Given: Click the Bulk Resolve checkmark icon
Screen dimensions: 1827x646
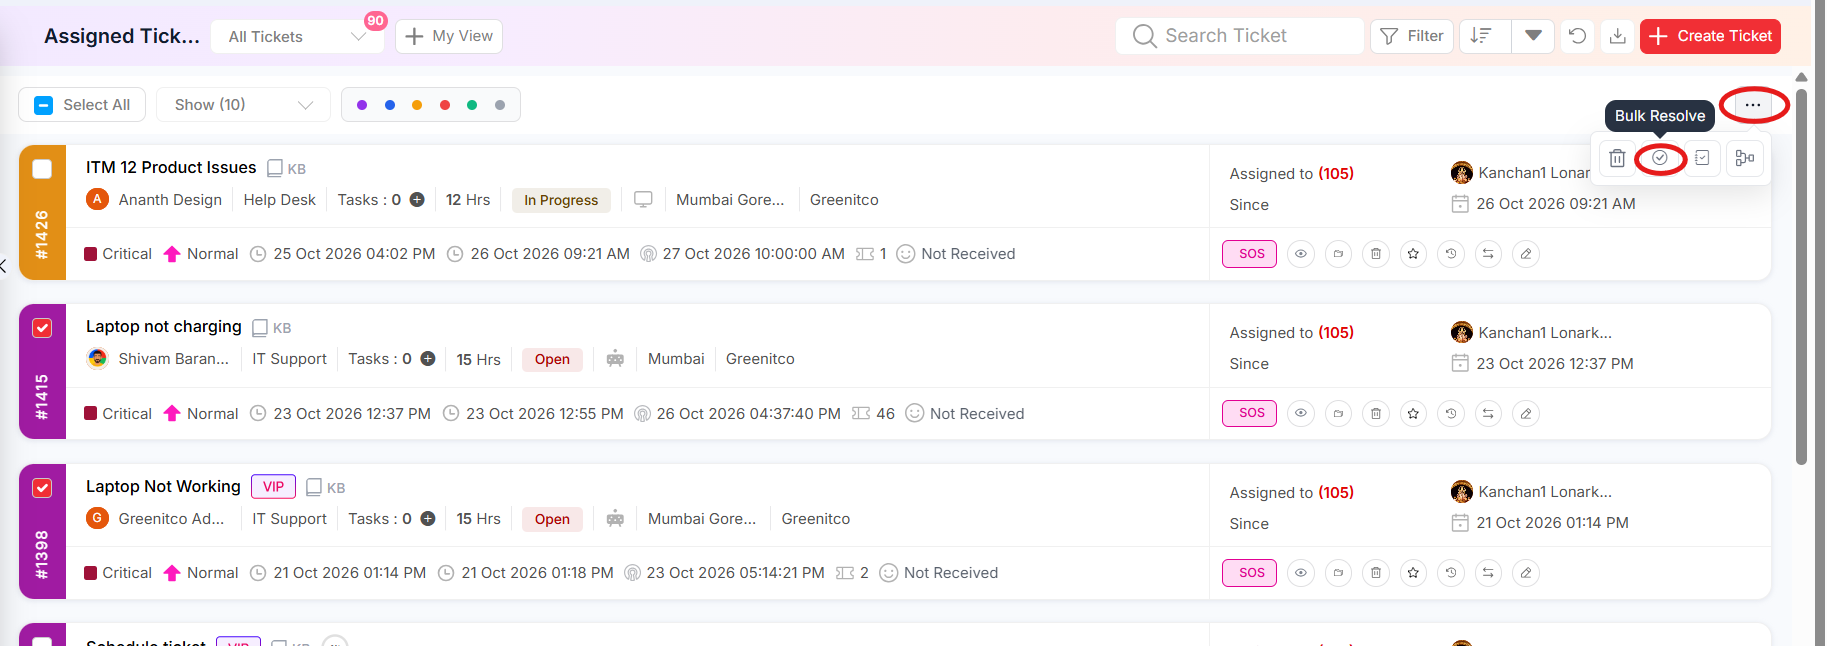Looking at the screenshot, I should (1660, 158).
